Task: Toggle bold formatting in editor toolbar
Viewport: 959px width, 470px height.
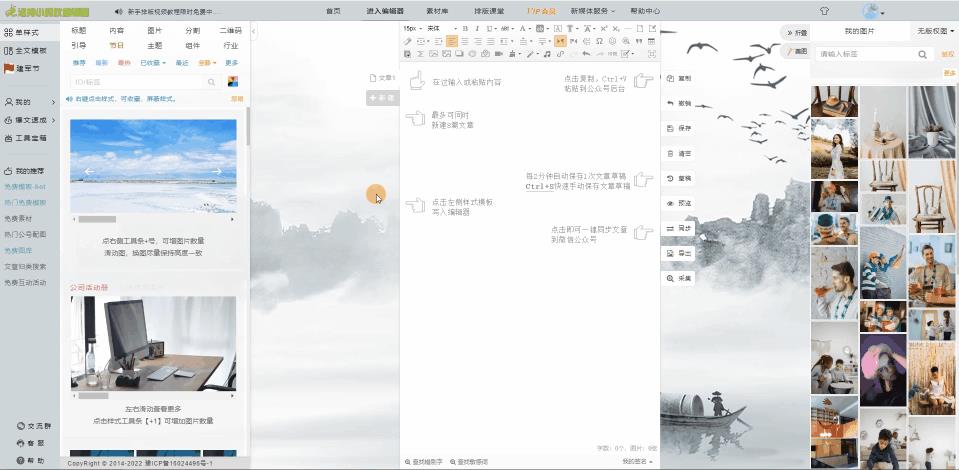Action: (x=466, y=29)
